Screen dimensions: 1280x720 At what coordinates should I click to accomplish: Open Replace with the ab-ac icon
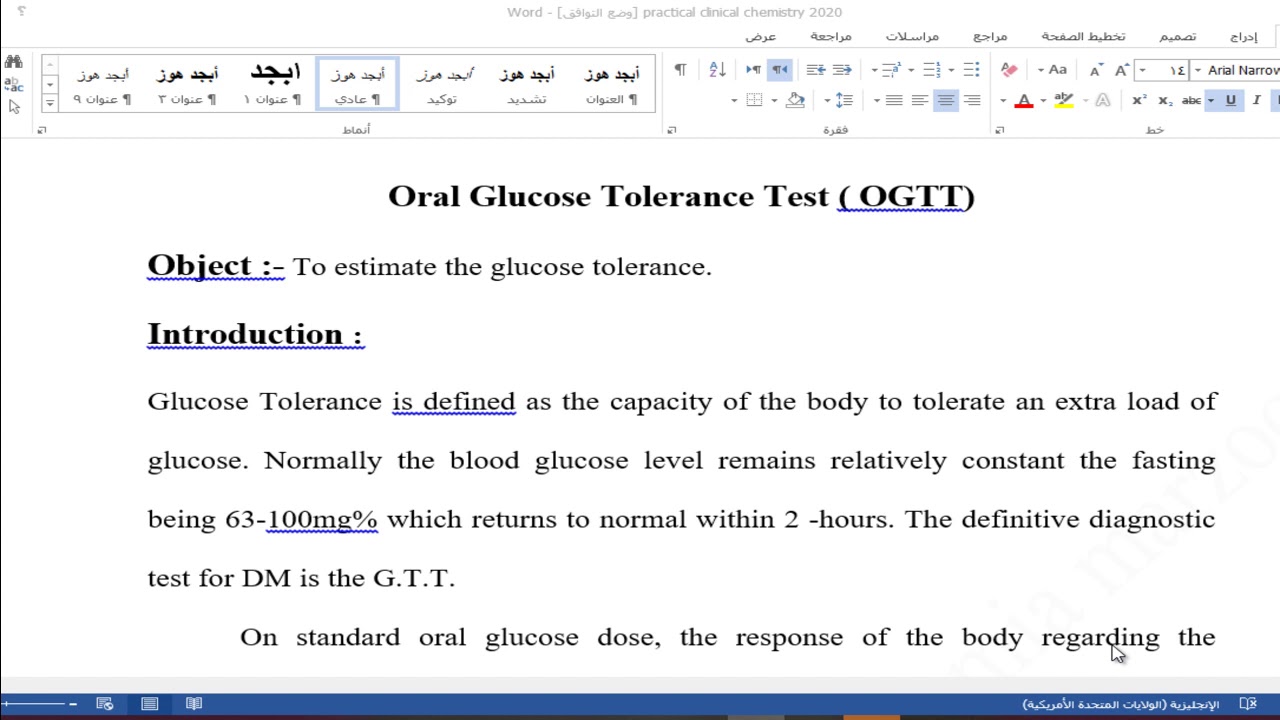click(13, 84)
